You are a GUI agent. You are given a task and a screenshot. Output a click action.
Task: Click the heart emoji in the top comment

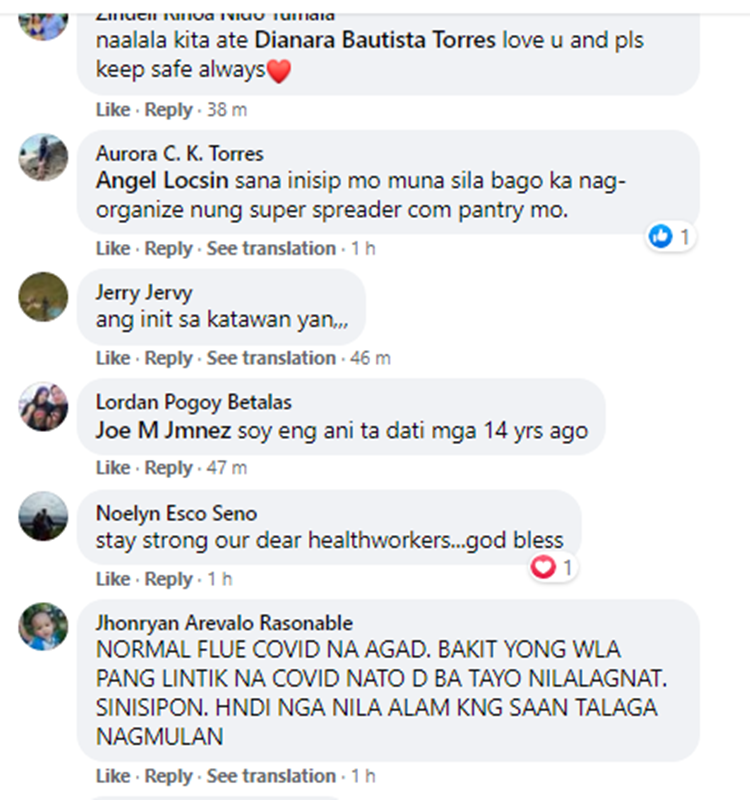tap(279, 71)
